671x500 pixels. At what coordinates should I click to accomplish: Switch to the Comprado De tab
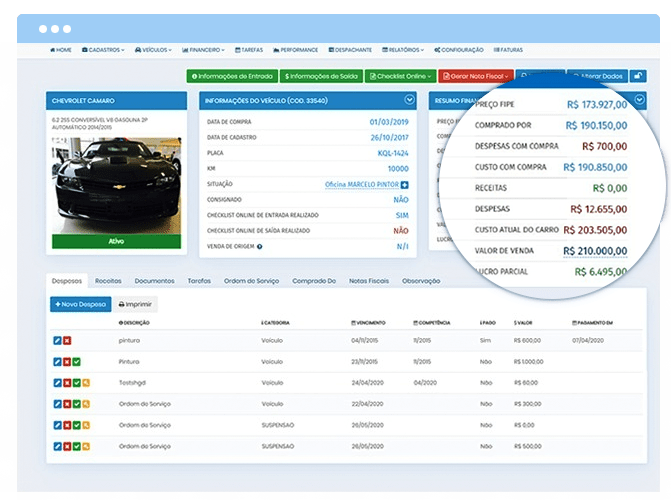point(314,281)
